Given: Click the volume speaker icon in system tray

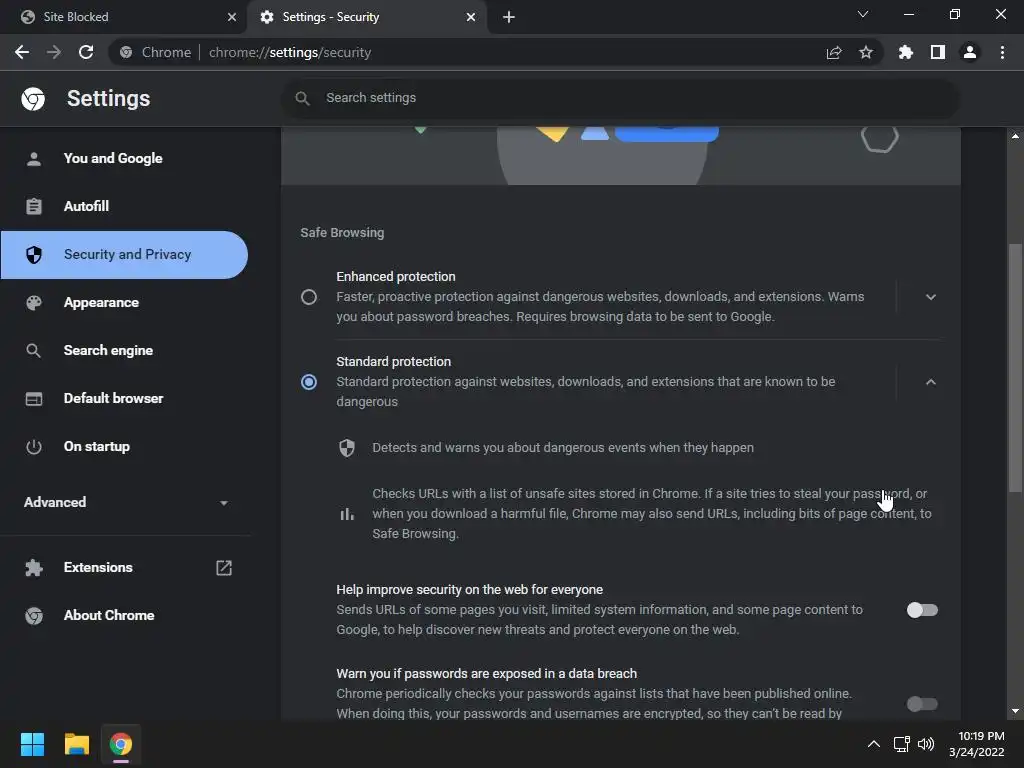Looking at the screenshot, I should [926, 744].
